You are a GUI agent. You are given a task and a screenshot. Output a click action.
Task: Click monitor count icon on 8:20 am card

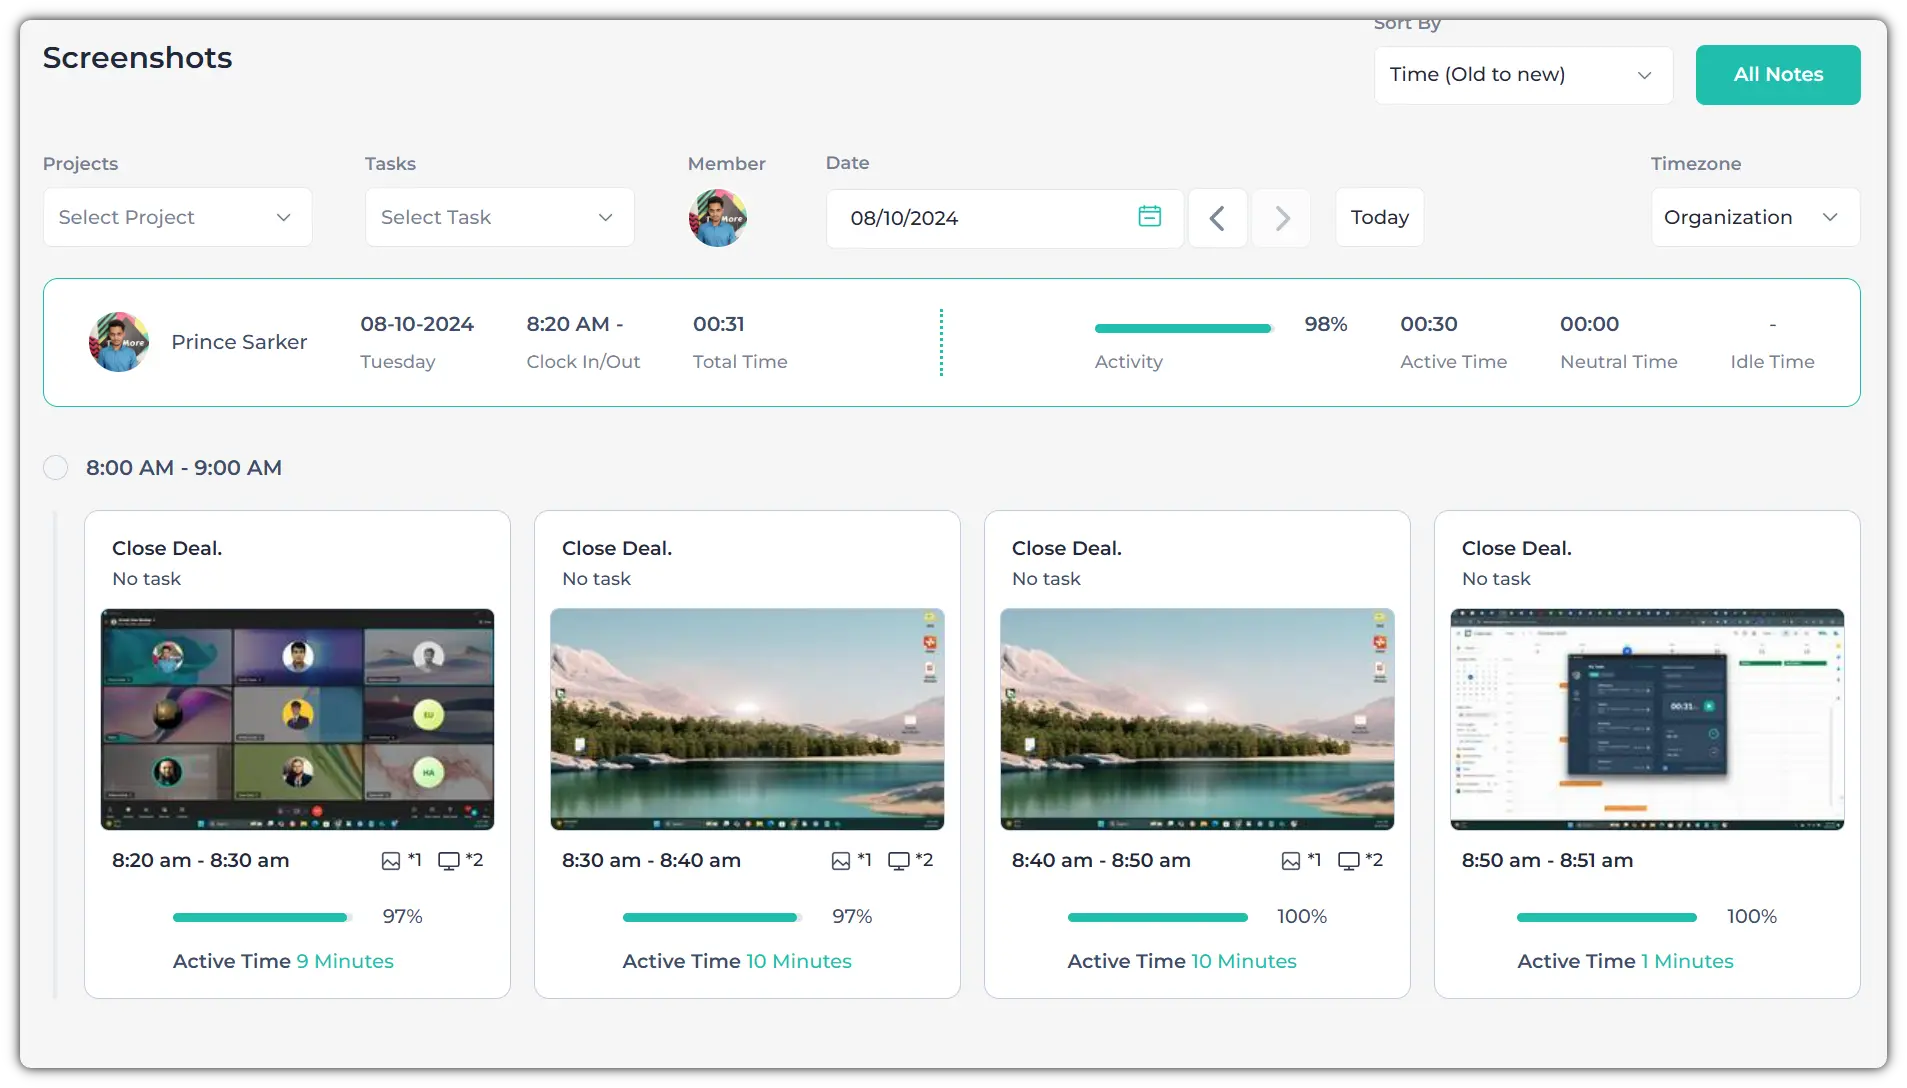449,861
